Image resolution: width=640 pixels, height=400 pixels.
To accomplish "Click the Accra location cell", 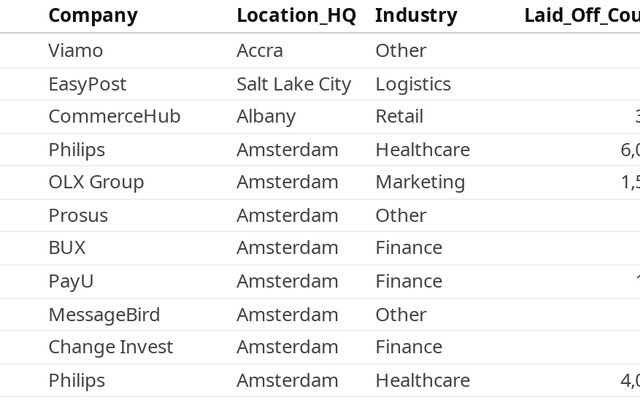I will click(260, 50).
